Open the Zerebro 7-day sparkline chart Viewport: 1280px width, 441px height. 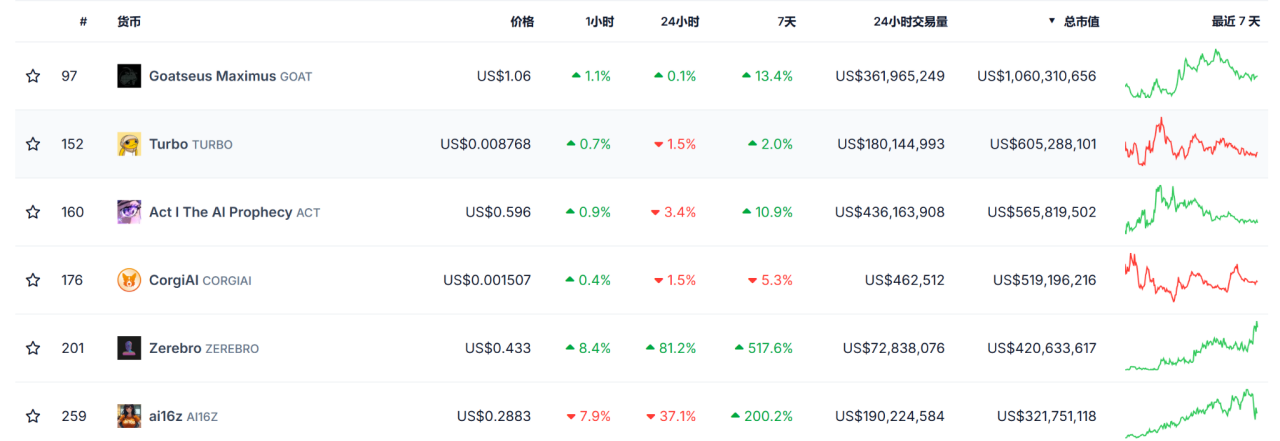(1191, 348)
